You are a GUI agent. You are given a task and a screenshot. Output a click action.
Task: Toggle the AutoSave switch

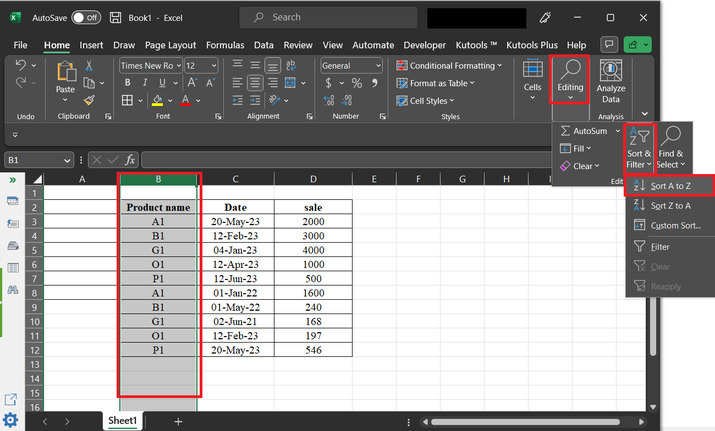(x=85, y=17)
